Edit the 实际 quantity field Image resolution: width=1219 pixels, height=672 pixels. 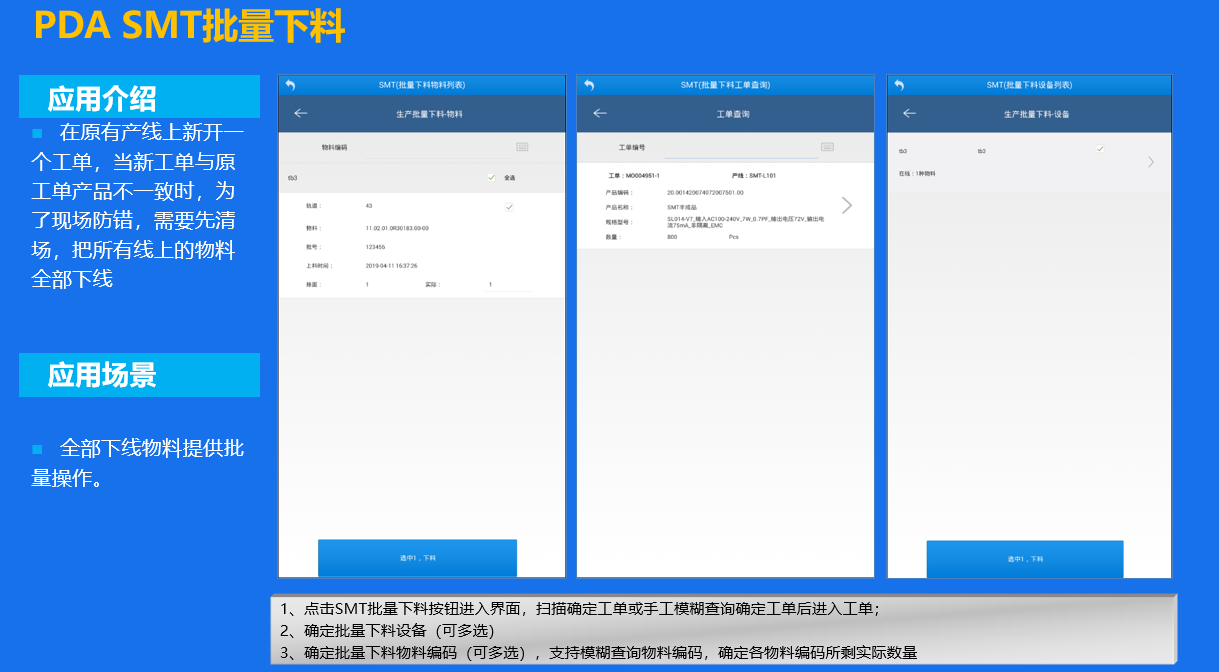coord(508,285)
